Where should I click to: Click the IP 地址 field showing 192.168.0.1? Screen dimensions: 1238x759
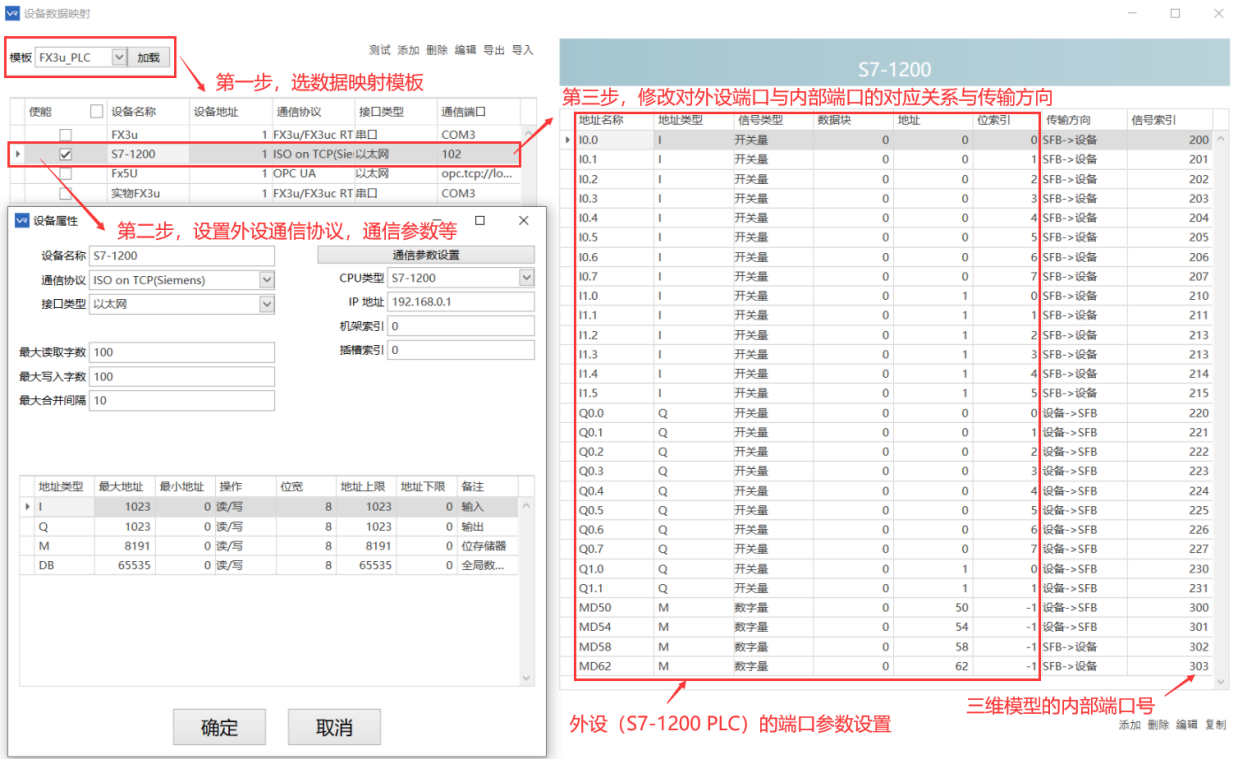461,302
